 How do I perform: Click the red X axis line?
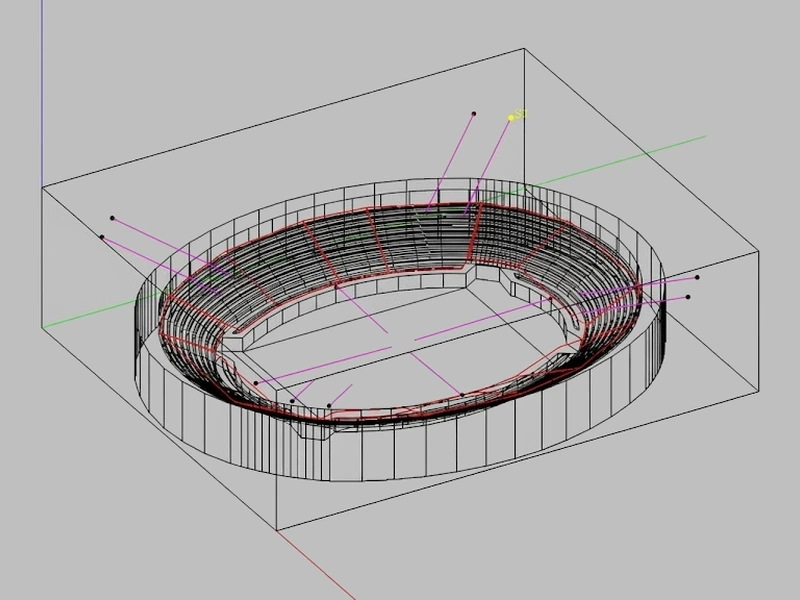pos(316,565)
